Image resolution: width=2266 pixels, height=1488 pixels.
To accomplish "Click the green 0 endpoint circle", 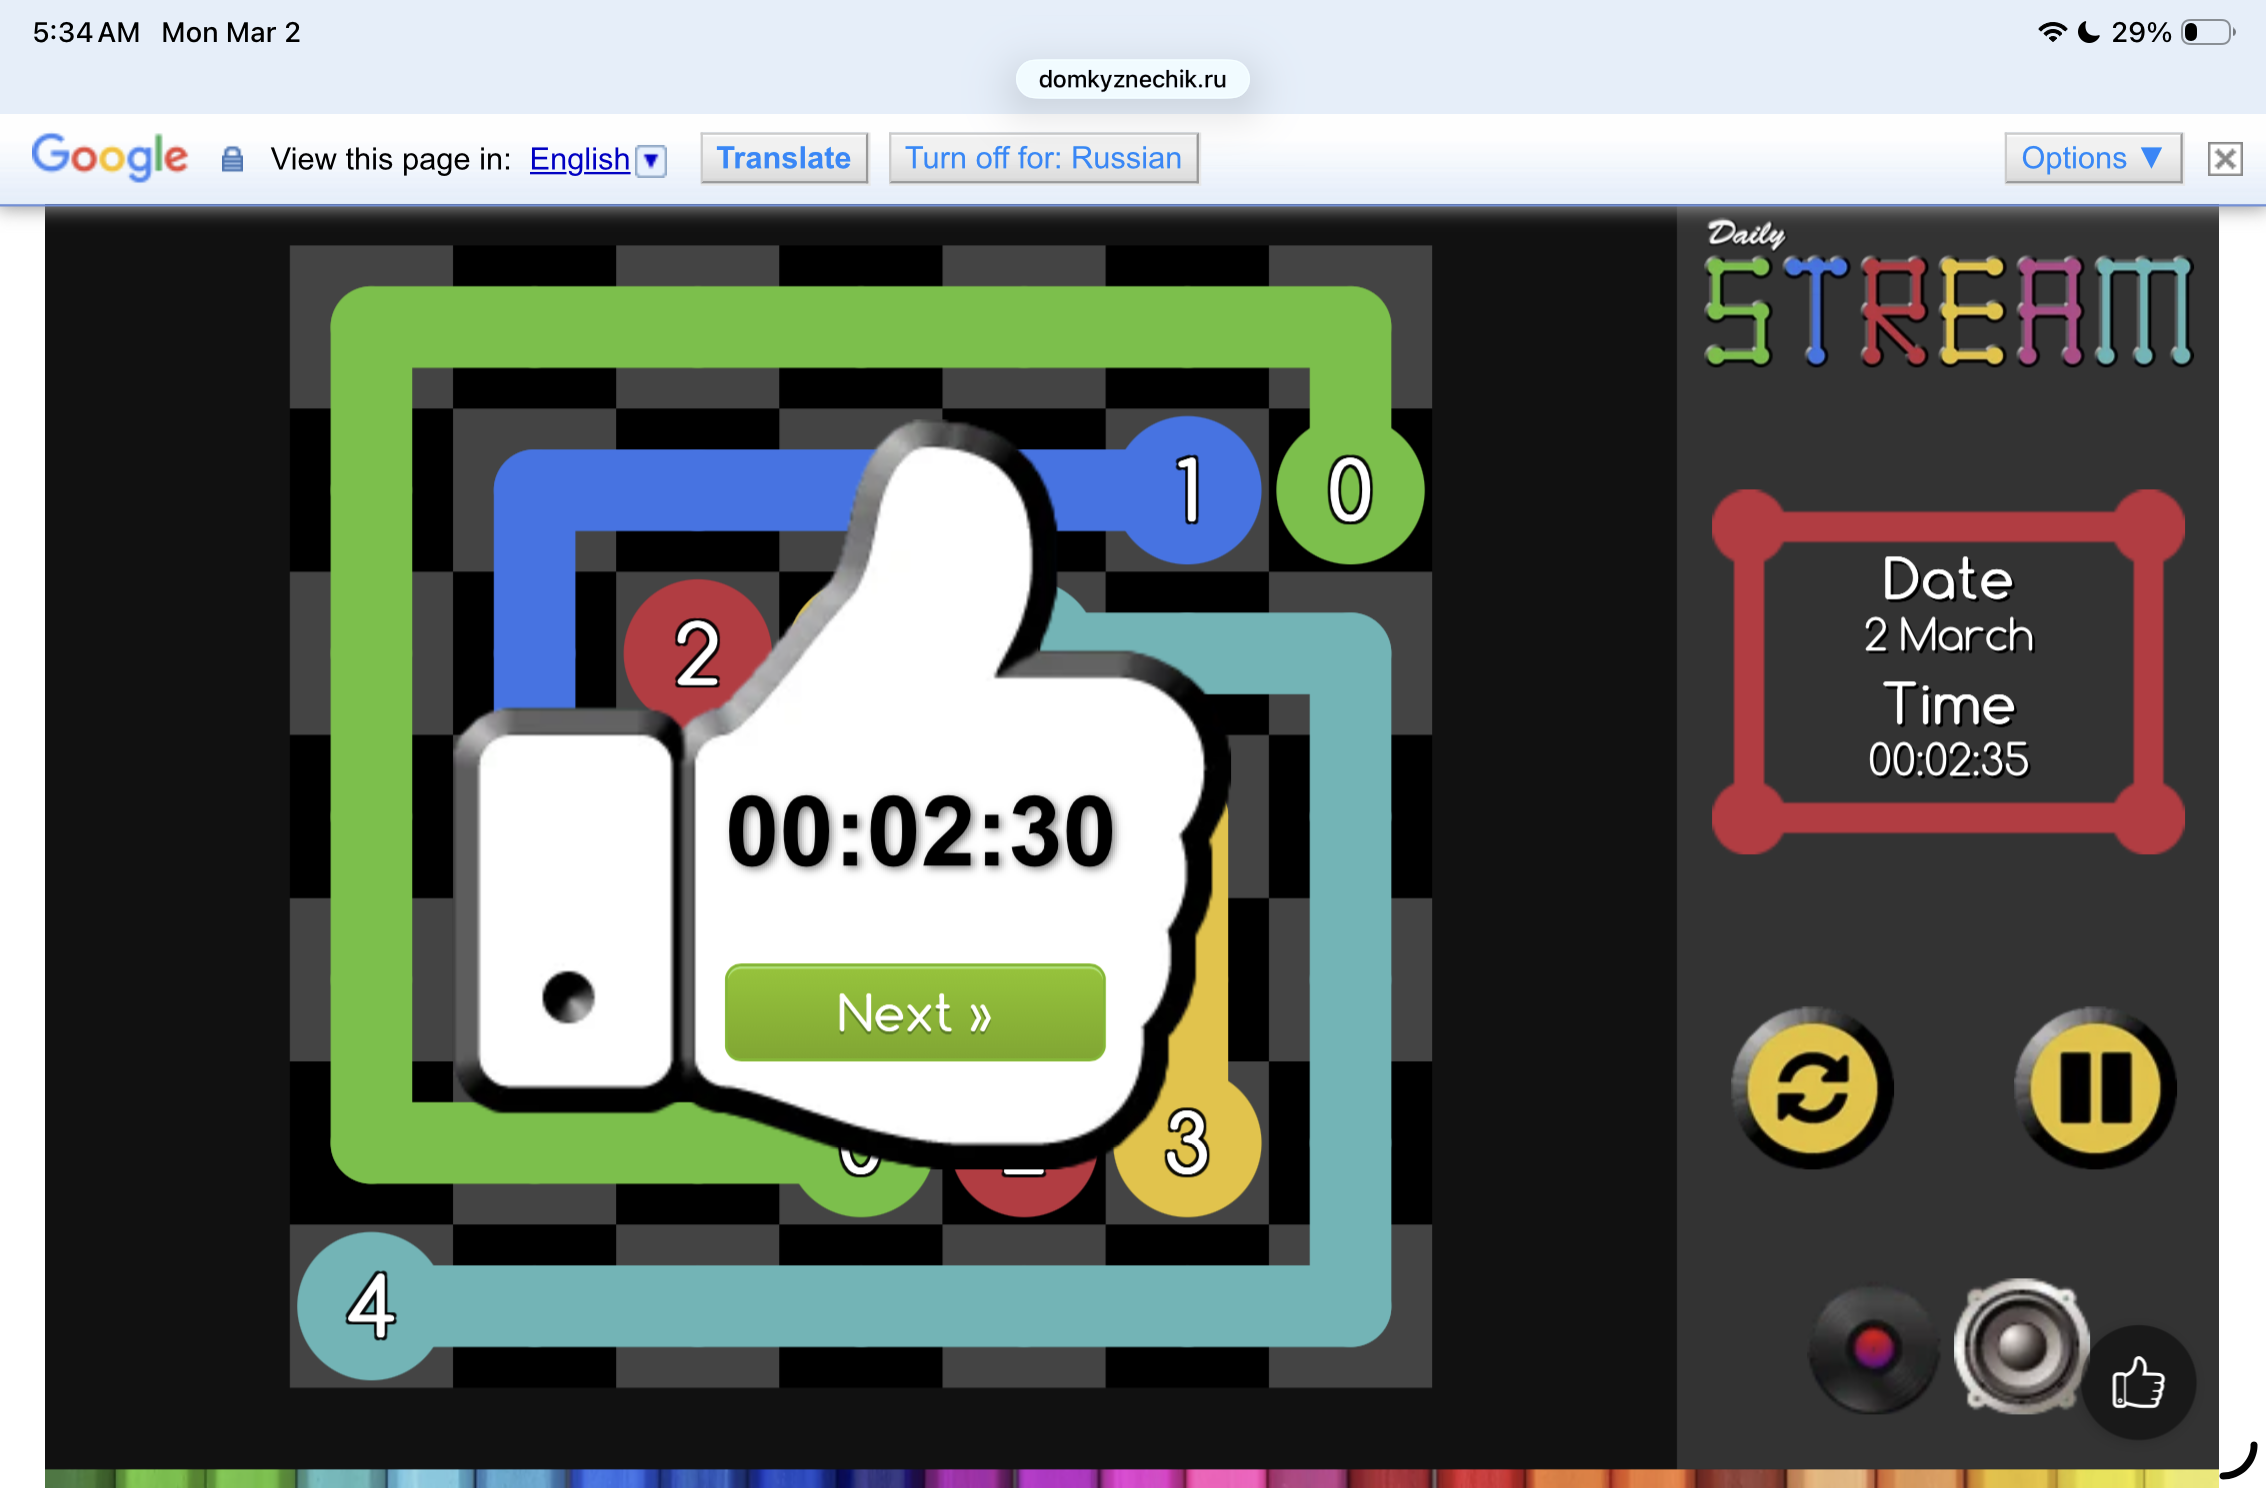I will 1349,490.
